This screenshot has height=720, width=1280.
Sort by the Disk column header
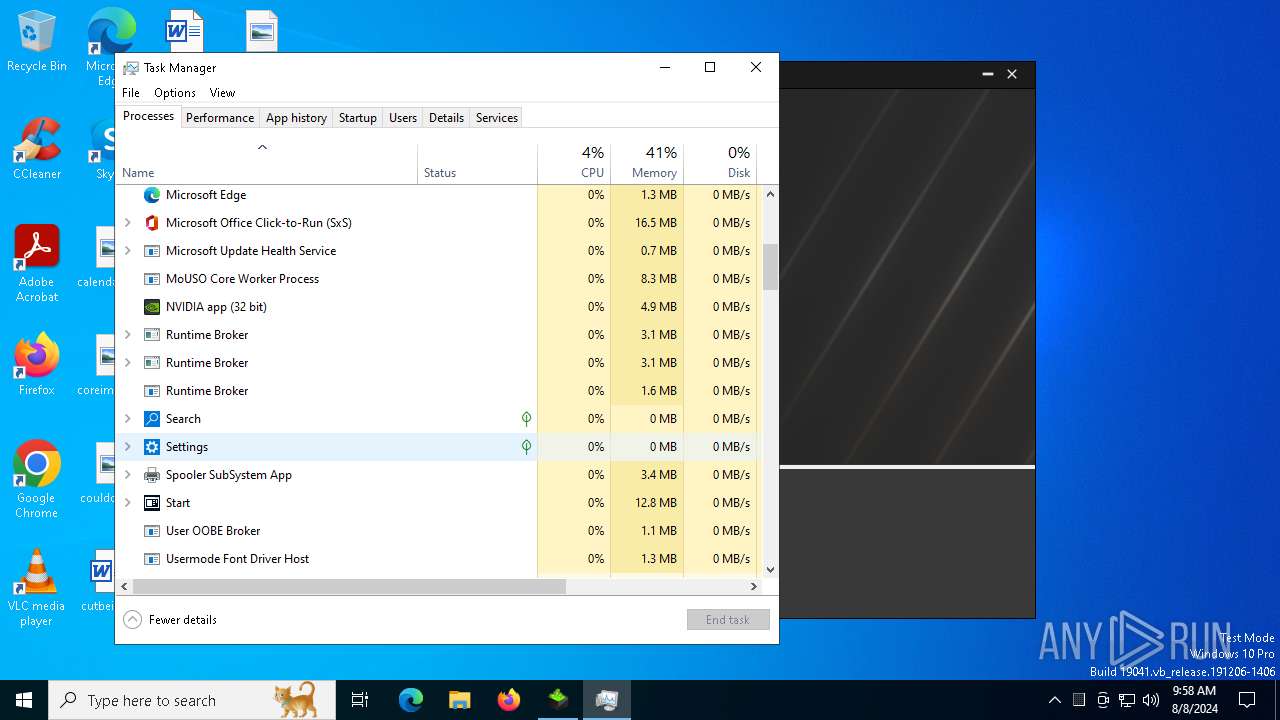click(x=720, y=164)
